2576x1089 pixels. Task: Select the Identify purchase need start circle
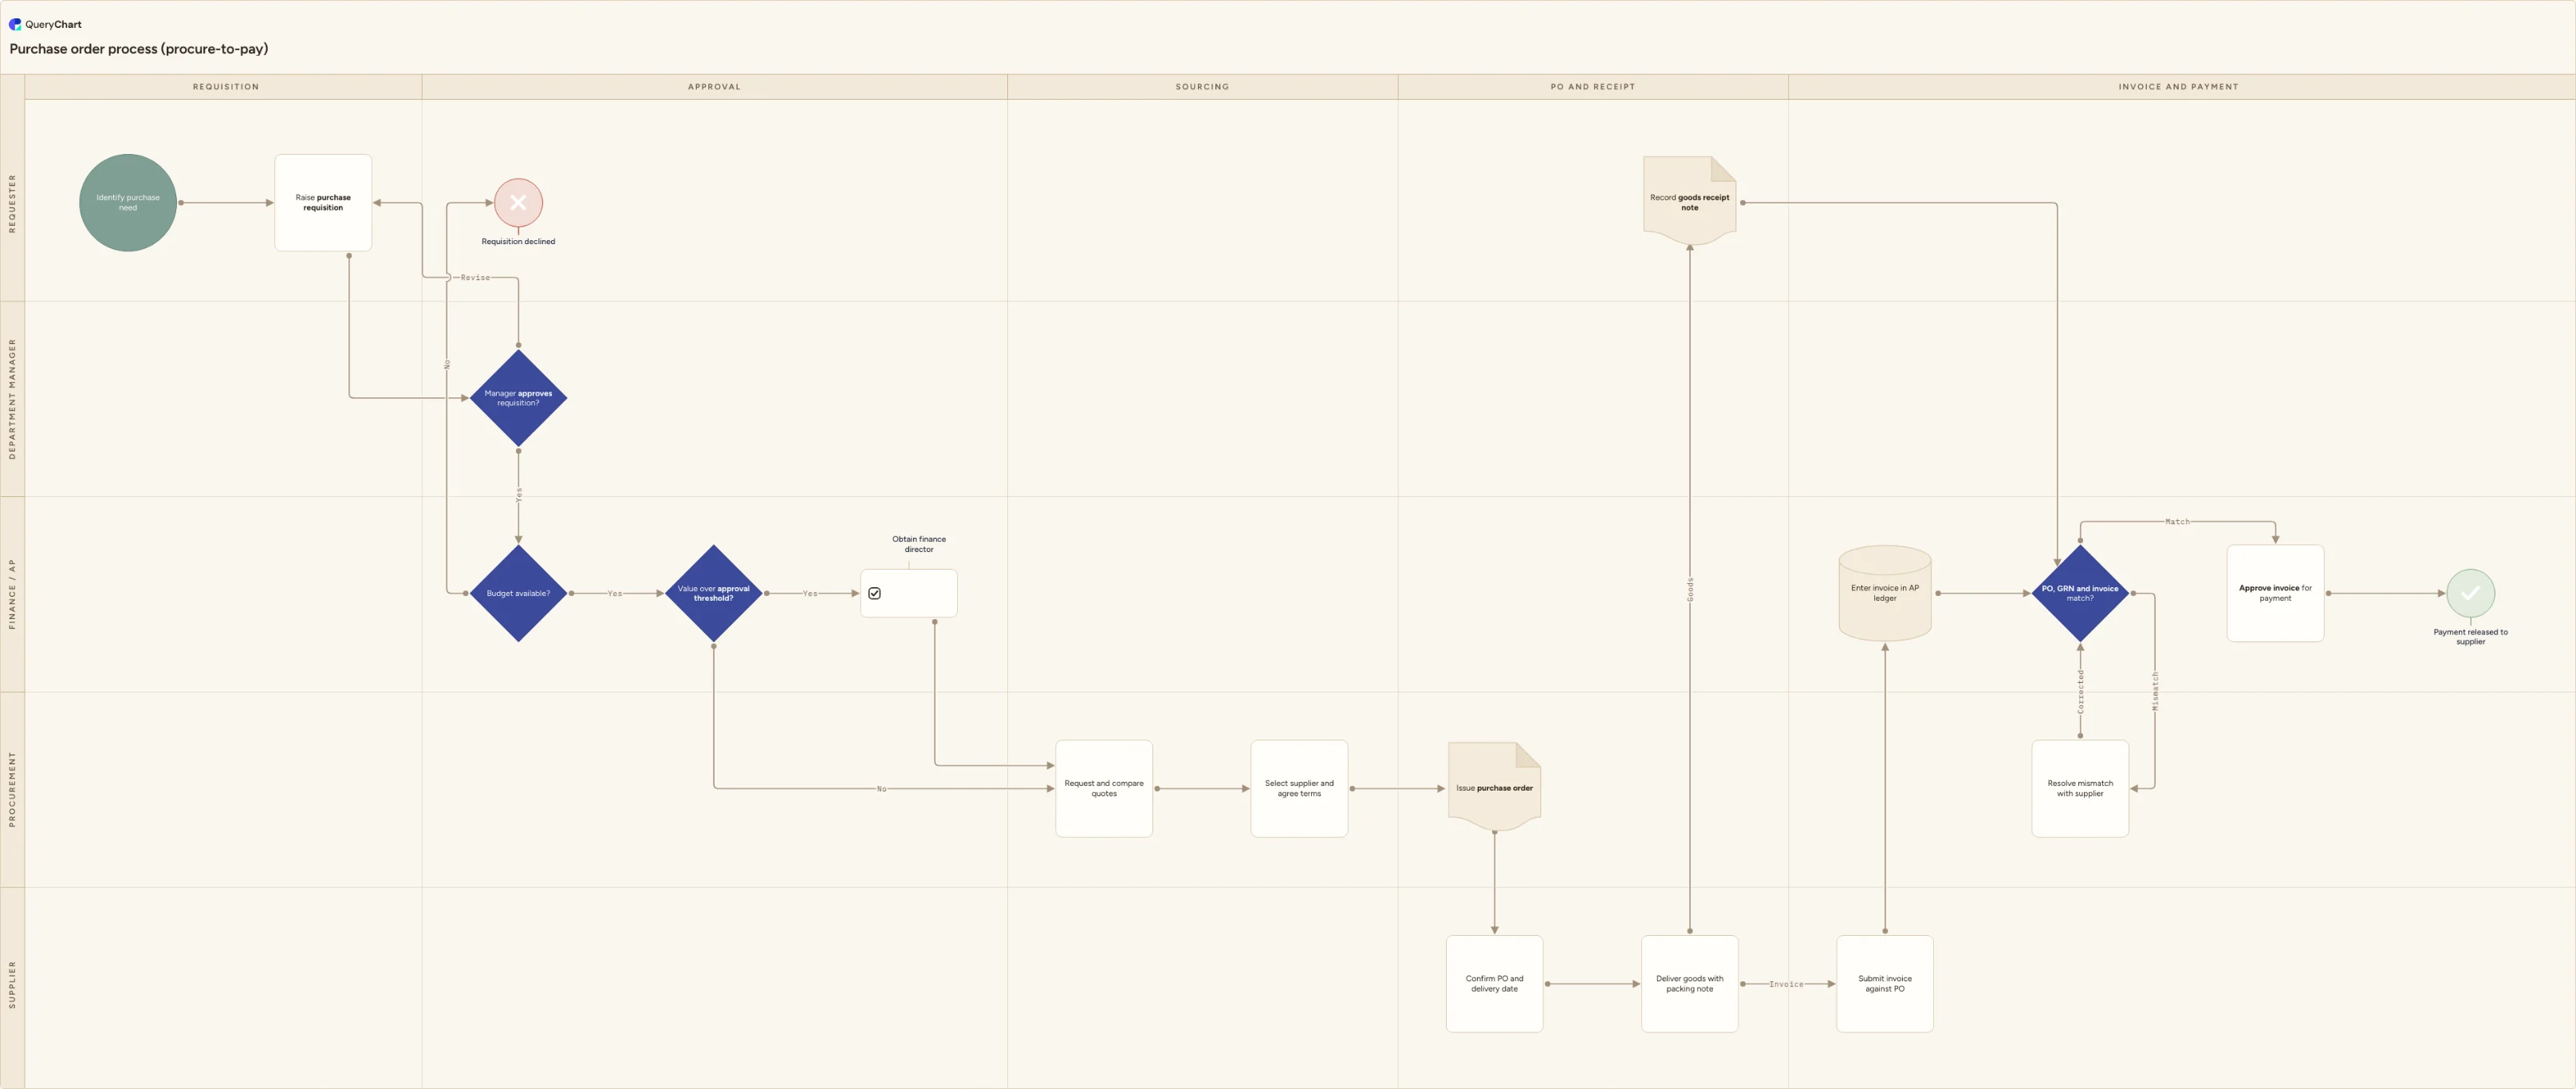point(128,203)
